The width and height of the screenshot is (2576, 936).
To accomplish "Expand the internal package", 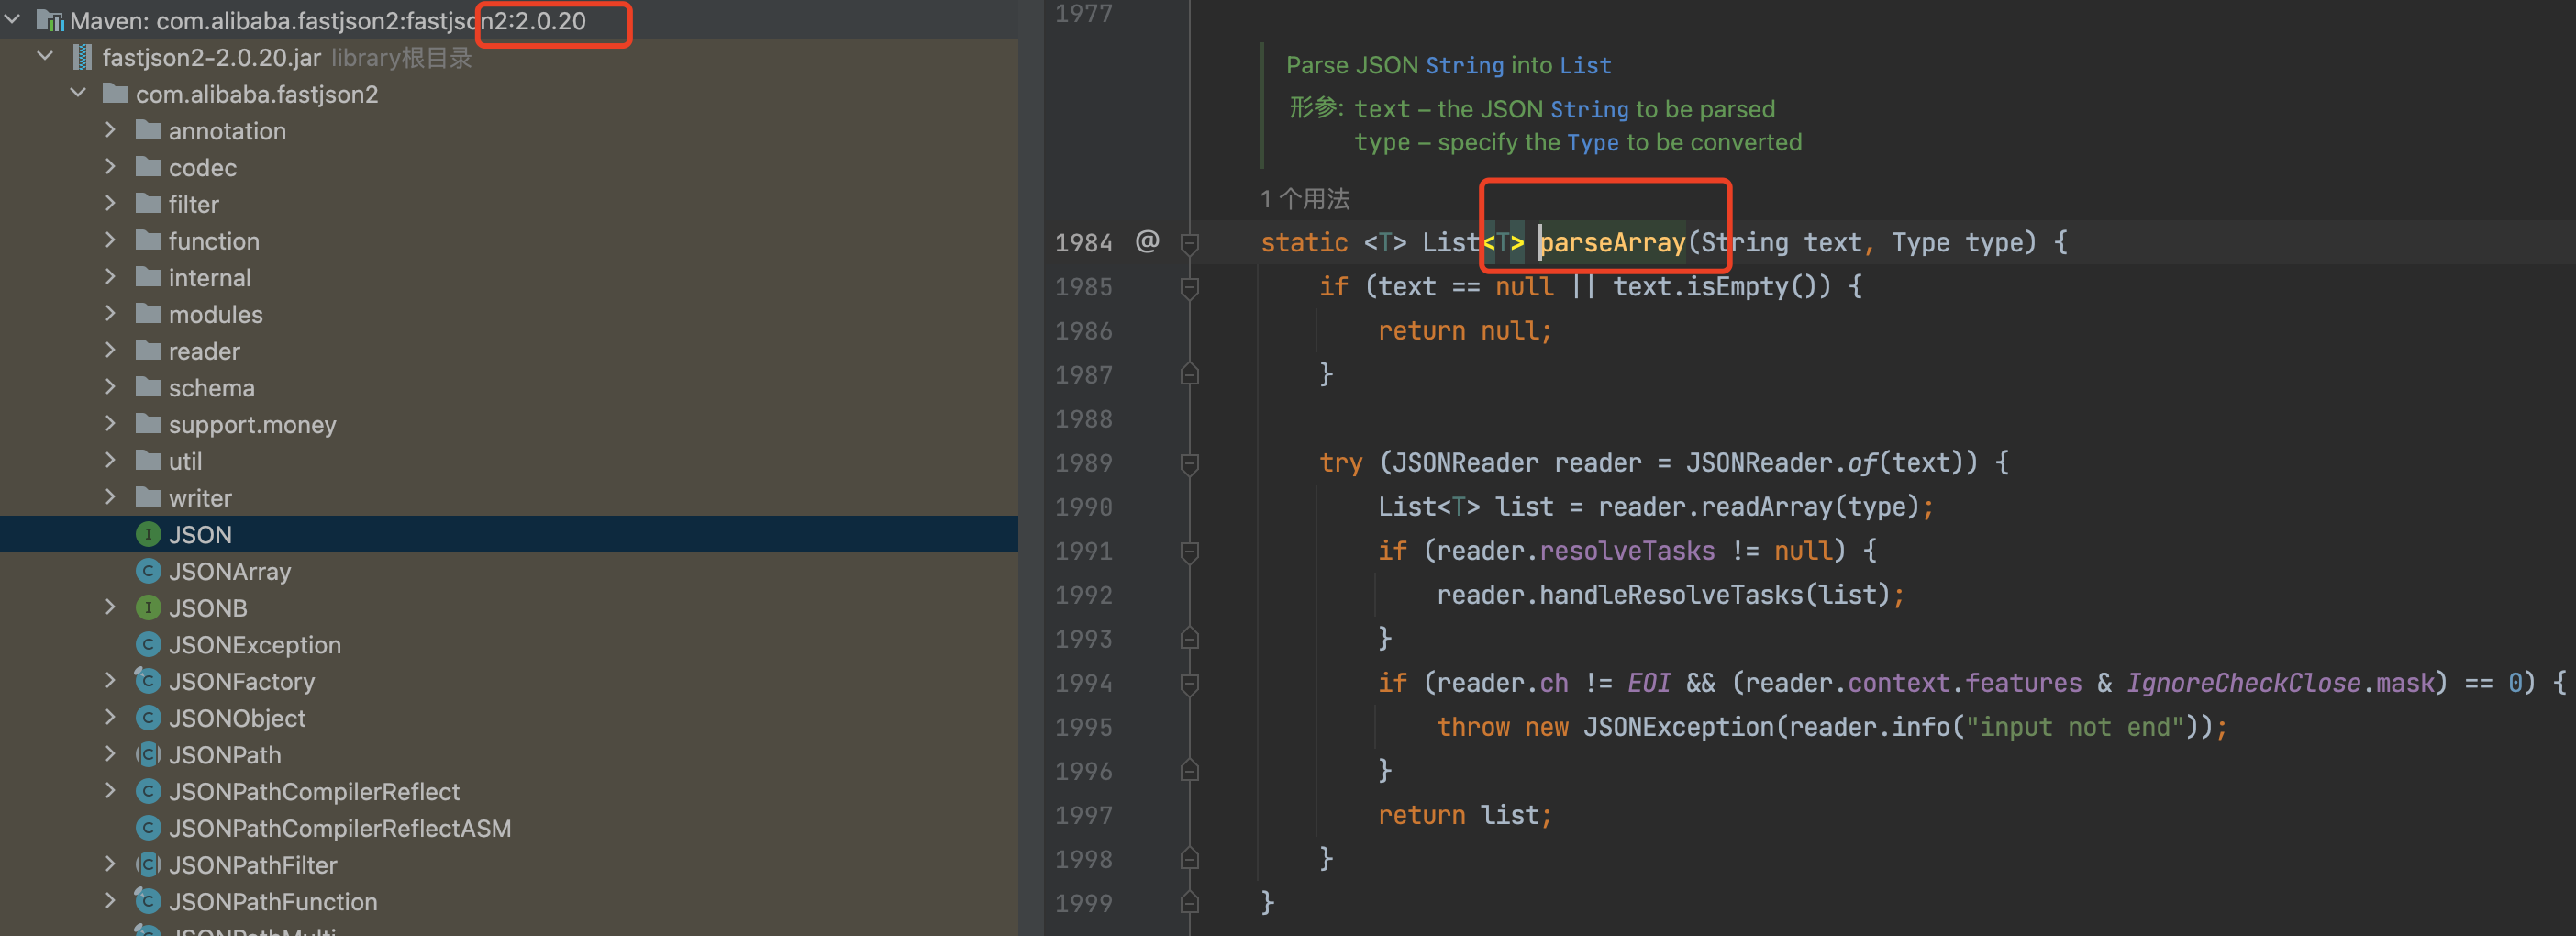I will pyautogui.click(x=111, y=277).
